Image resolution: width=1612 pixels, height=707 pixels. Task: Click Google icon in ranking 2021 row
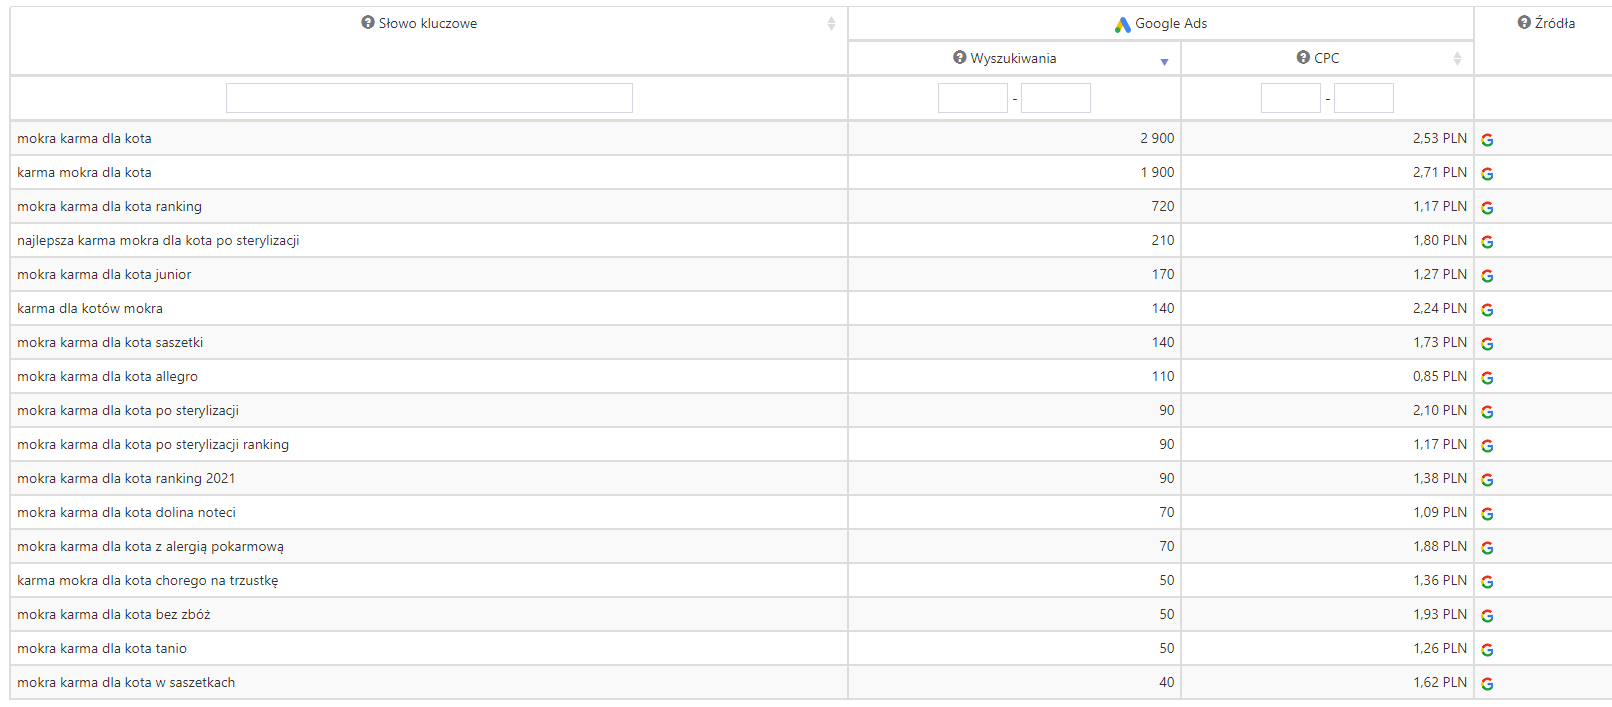tap(1487, 480)
